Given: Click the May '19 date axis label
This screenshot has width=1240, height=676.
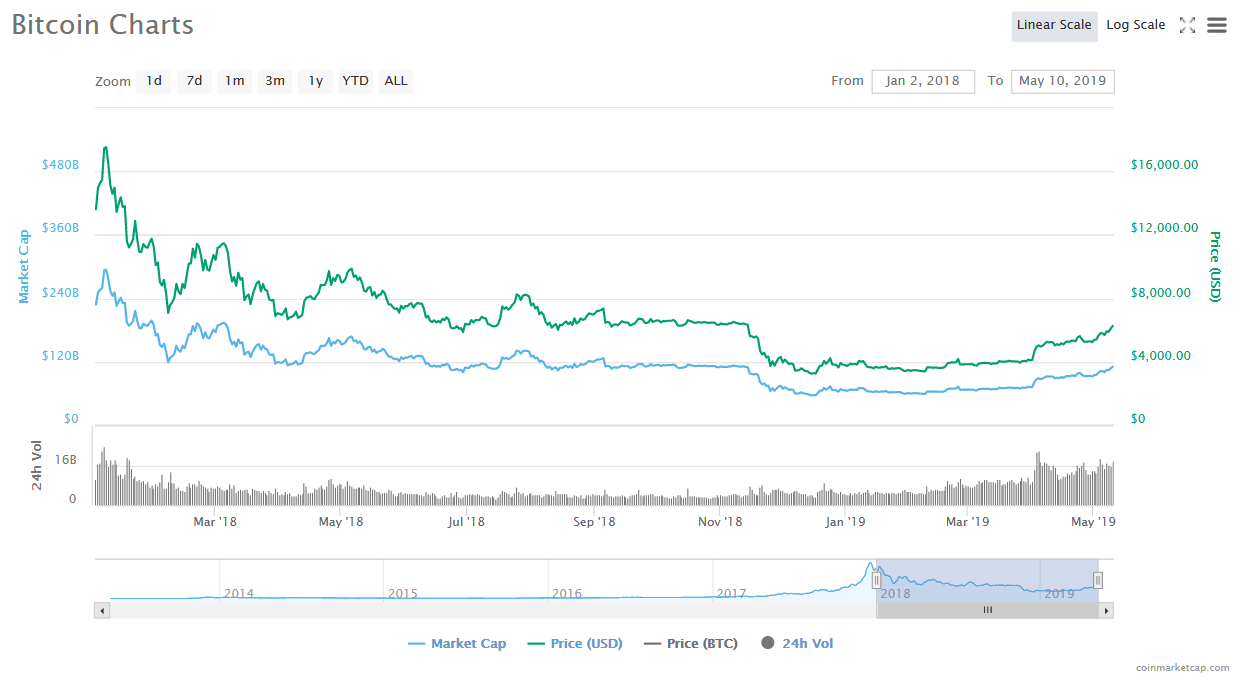Looking at the screenshot, I should pyautogui.click(x=1094, y=521).
